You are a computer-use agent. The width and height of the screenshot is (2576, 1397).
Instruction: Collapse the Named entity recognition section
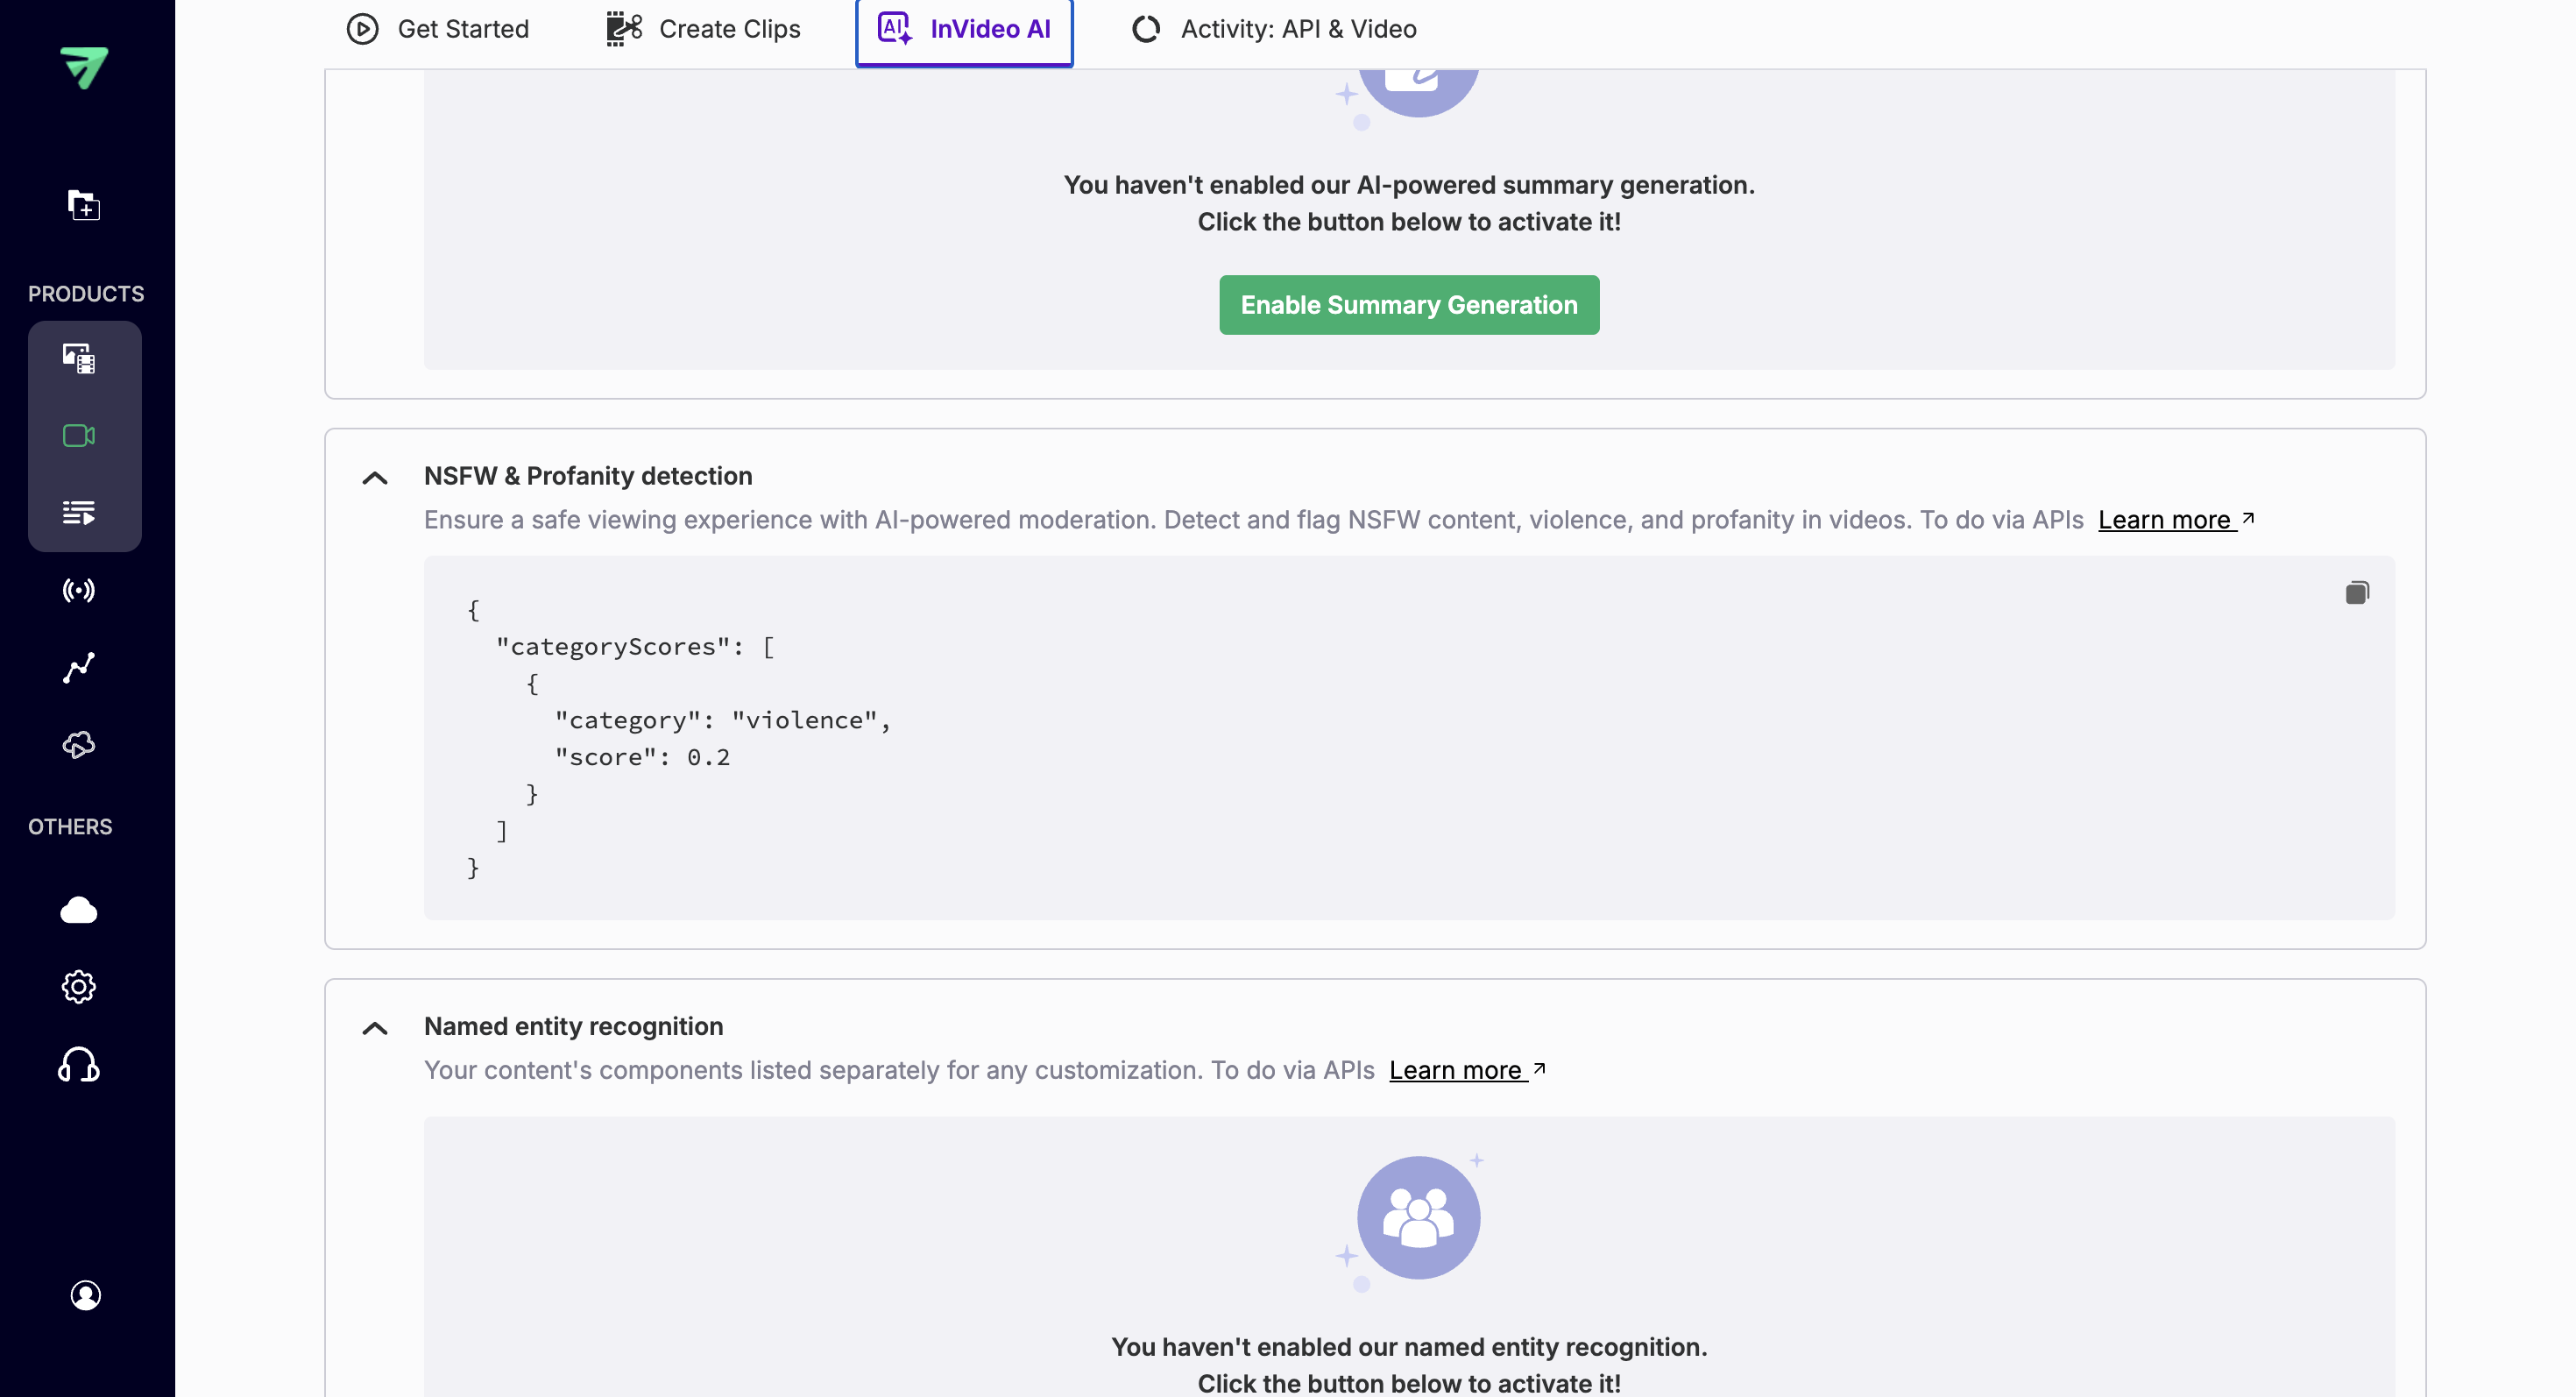pyautogui.click(x=375, y=1028)
